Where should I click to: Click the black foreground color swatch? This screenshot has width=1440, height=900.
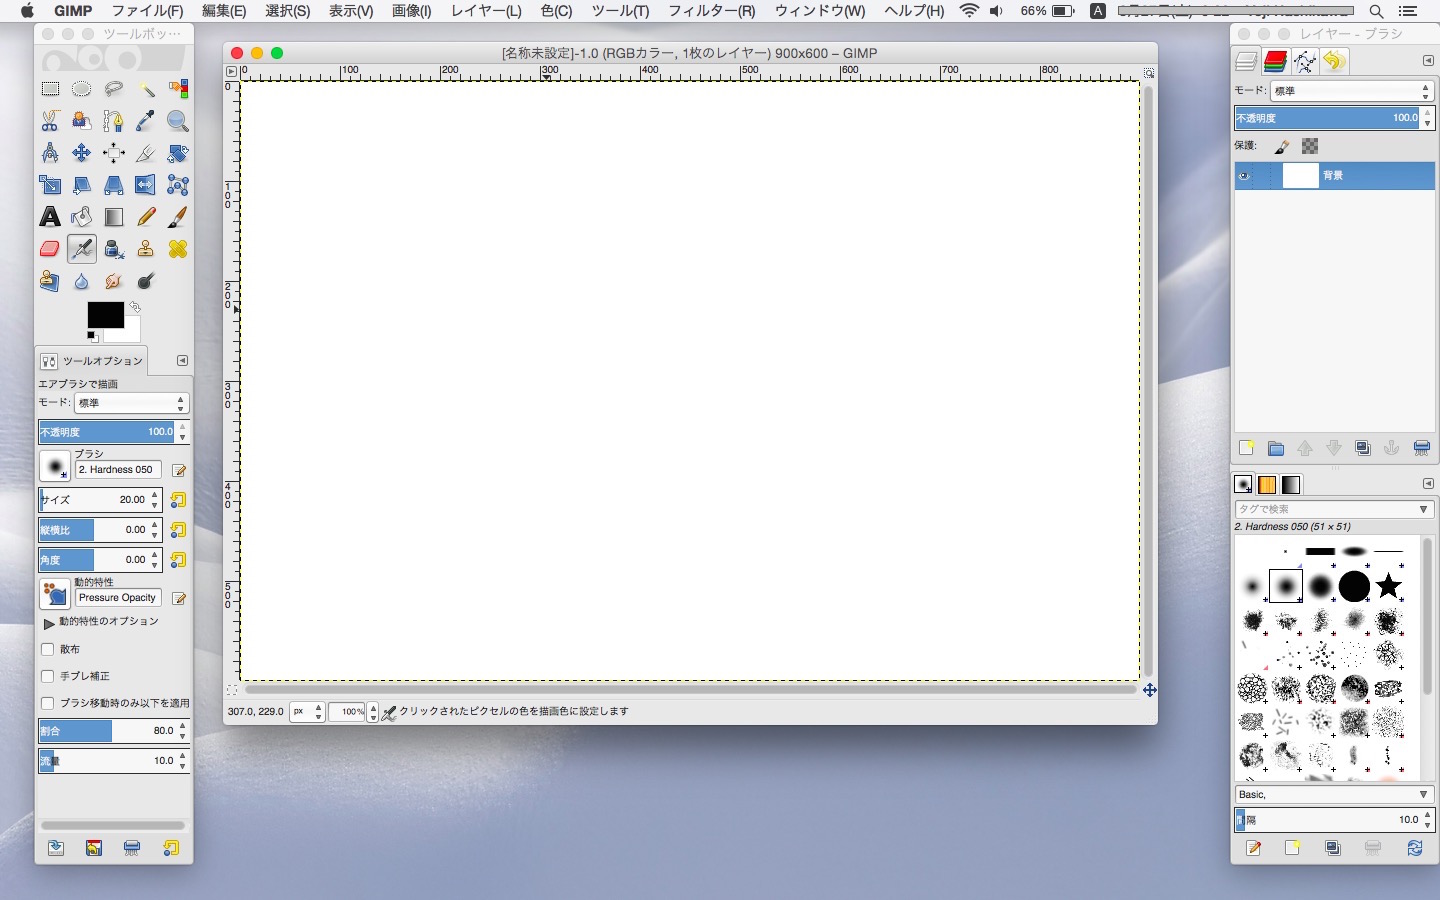[x=105, y=314]
